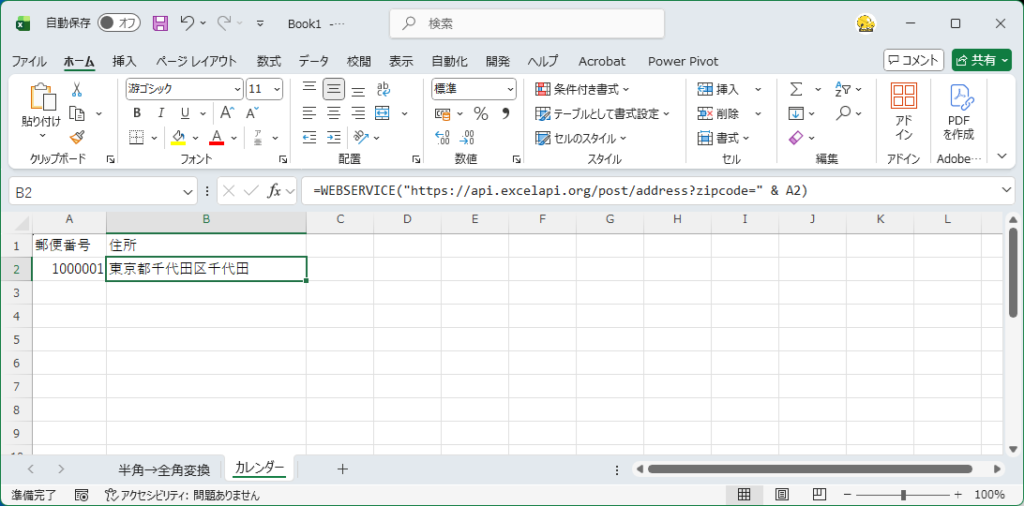The height and width of the screenshot is (506, 1024).
Task: Click the Format Painter brush icon
Action: click(77, 137)
